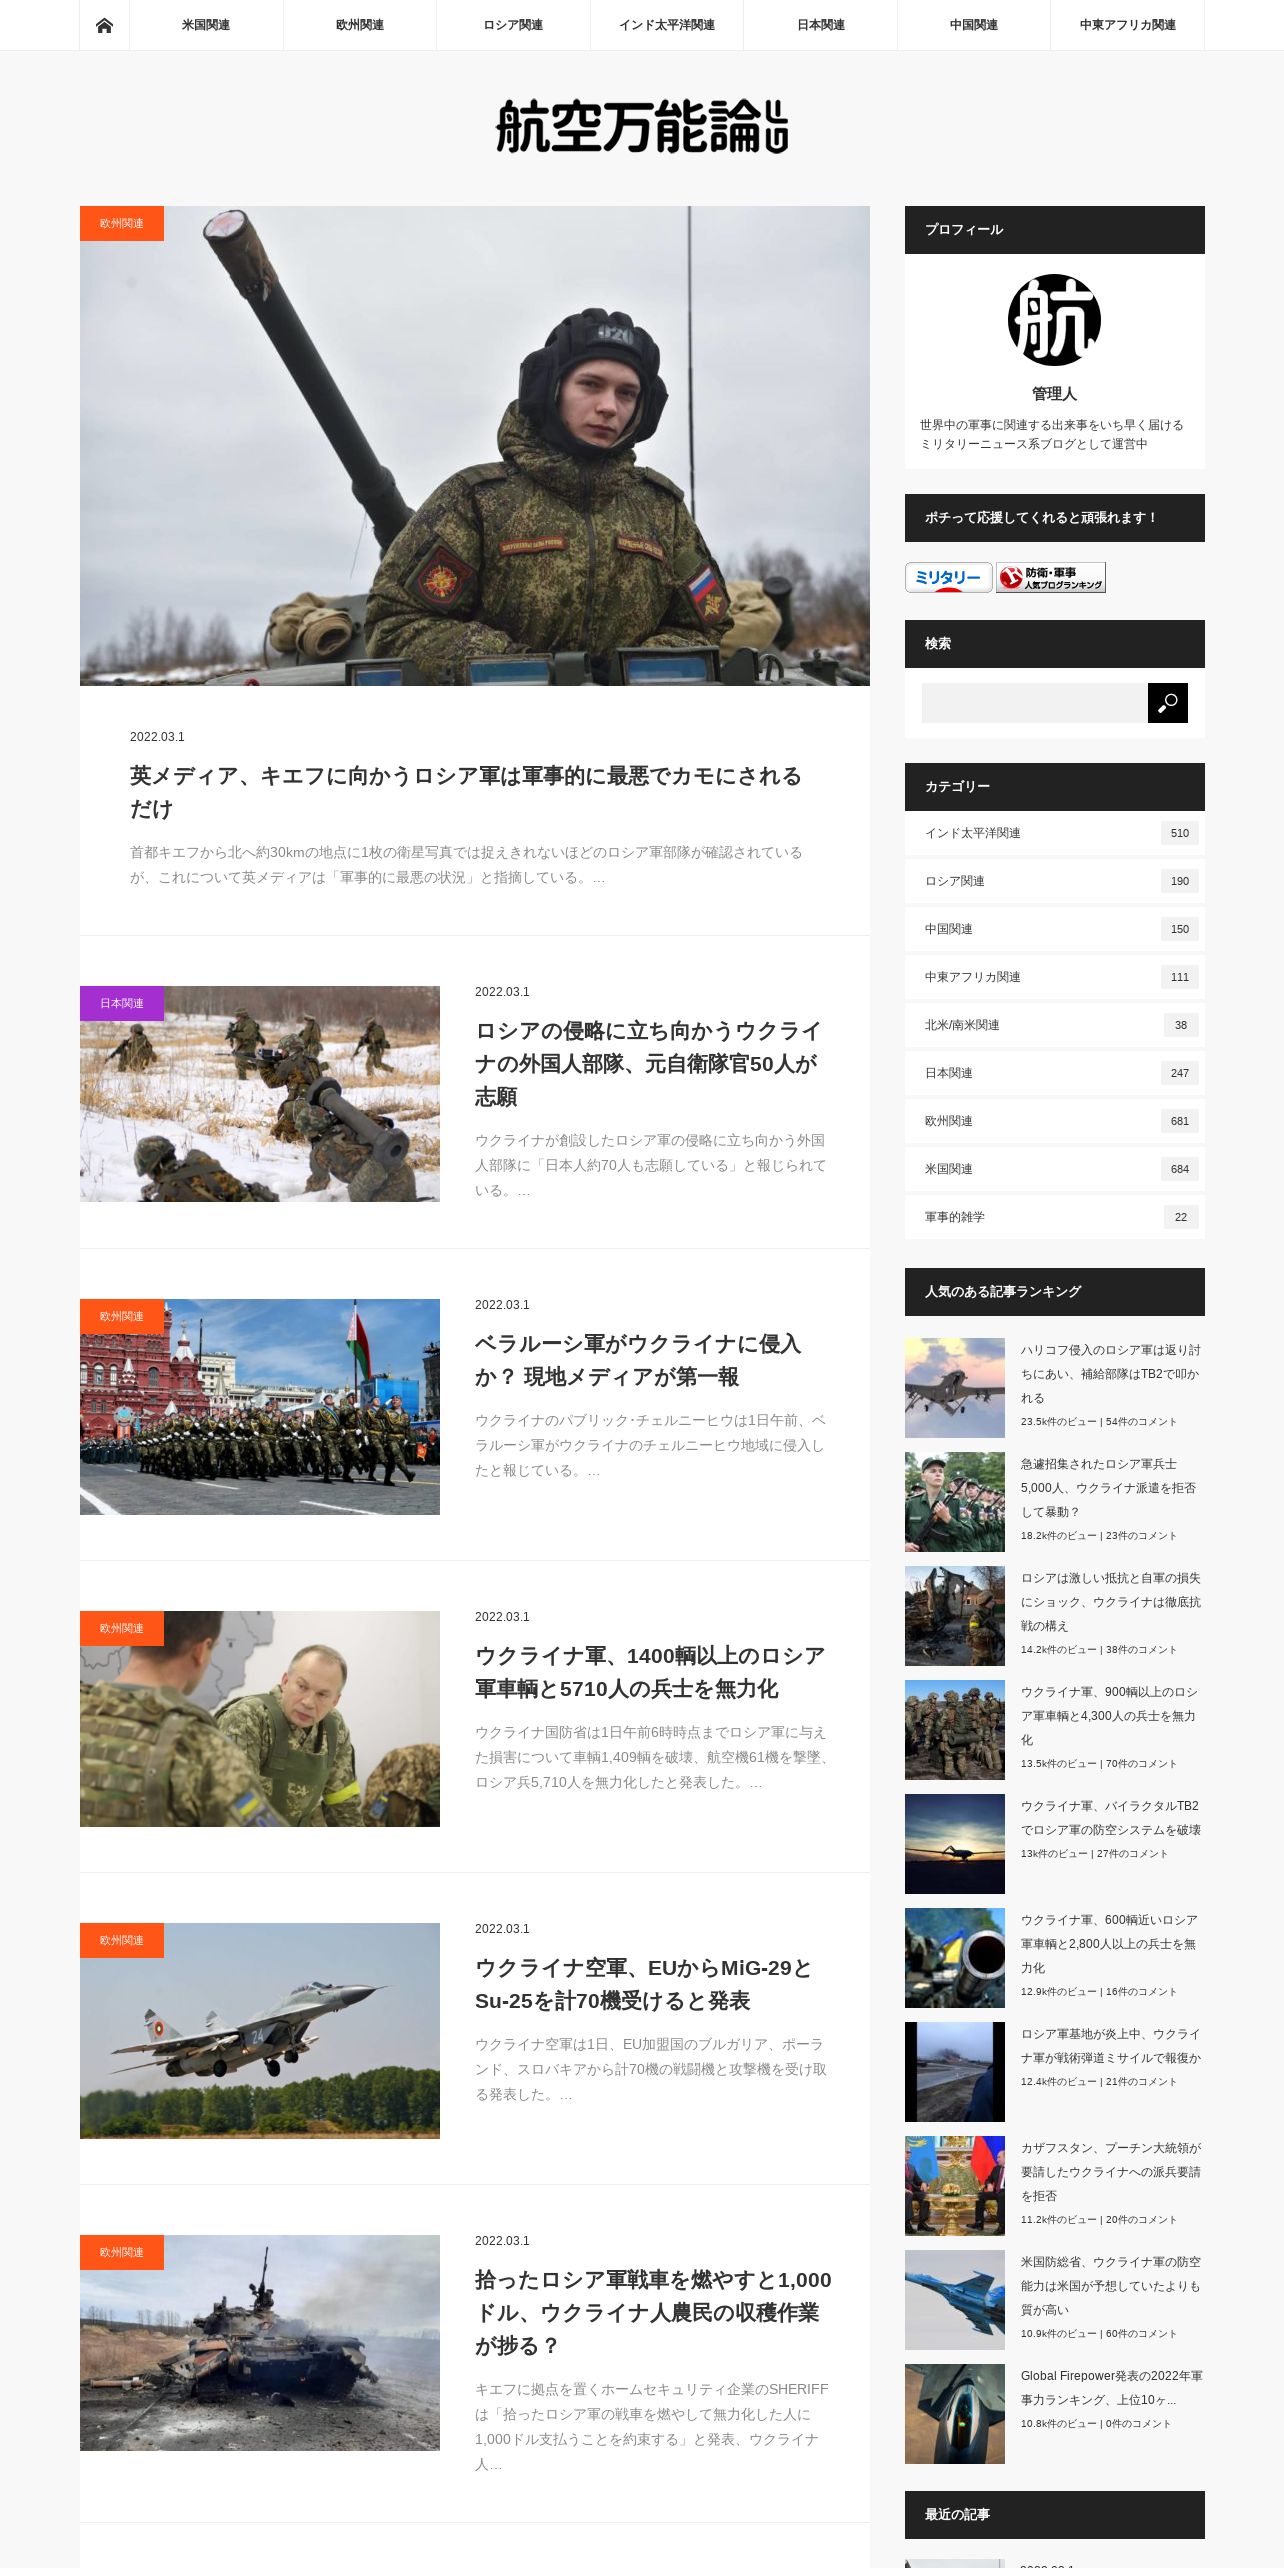This screenshot has width=1284, height=2568.
Task: Select 中国関連 category with 150 posts
Action: (x=1054, y=929)
